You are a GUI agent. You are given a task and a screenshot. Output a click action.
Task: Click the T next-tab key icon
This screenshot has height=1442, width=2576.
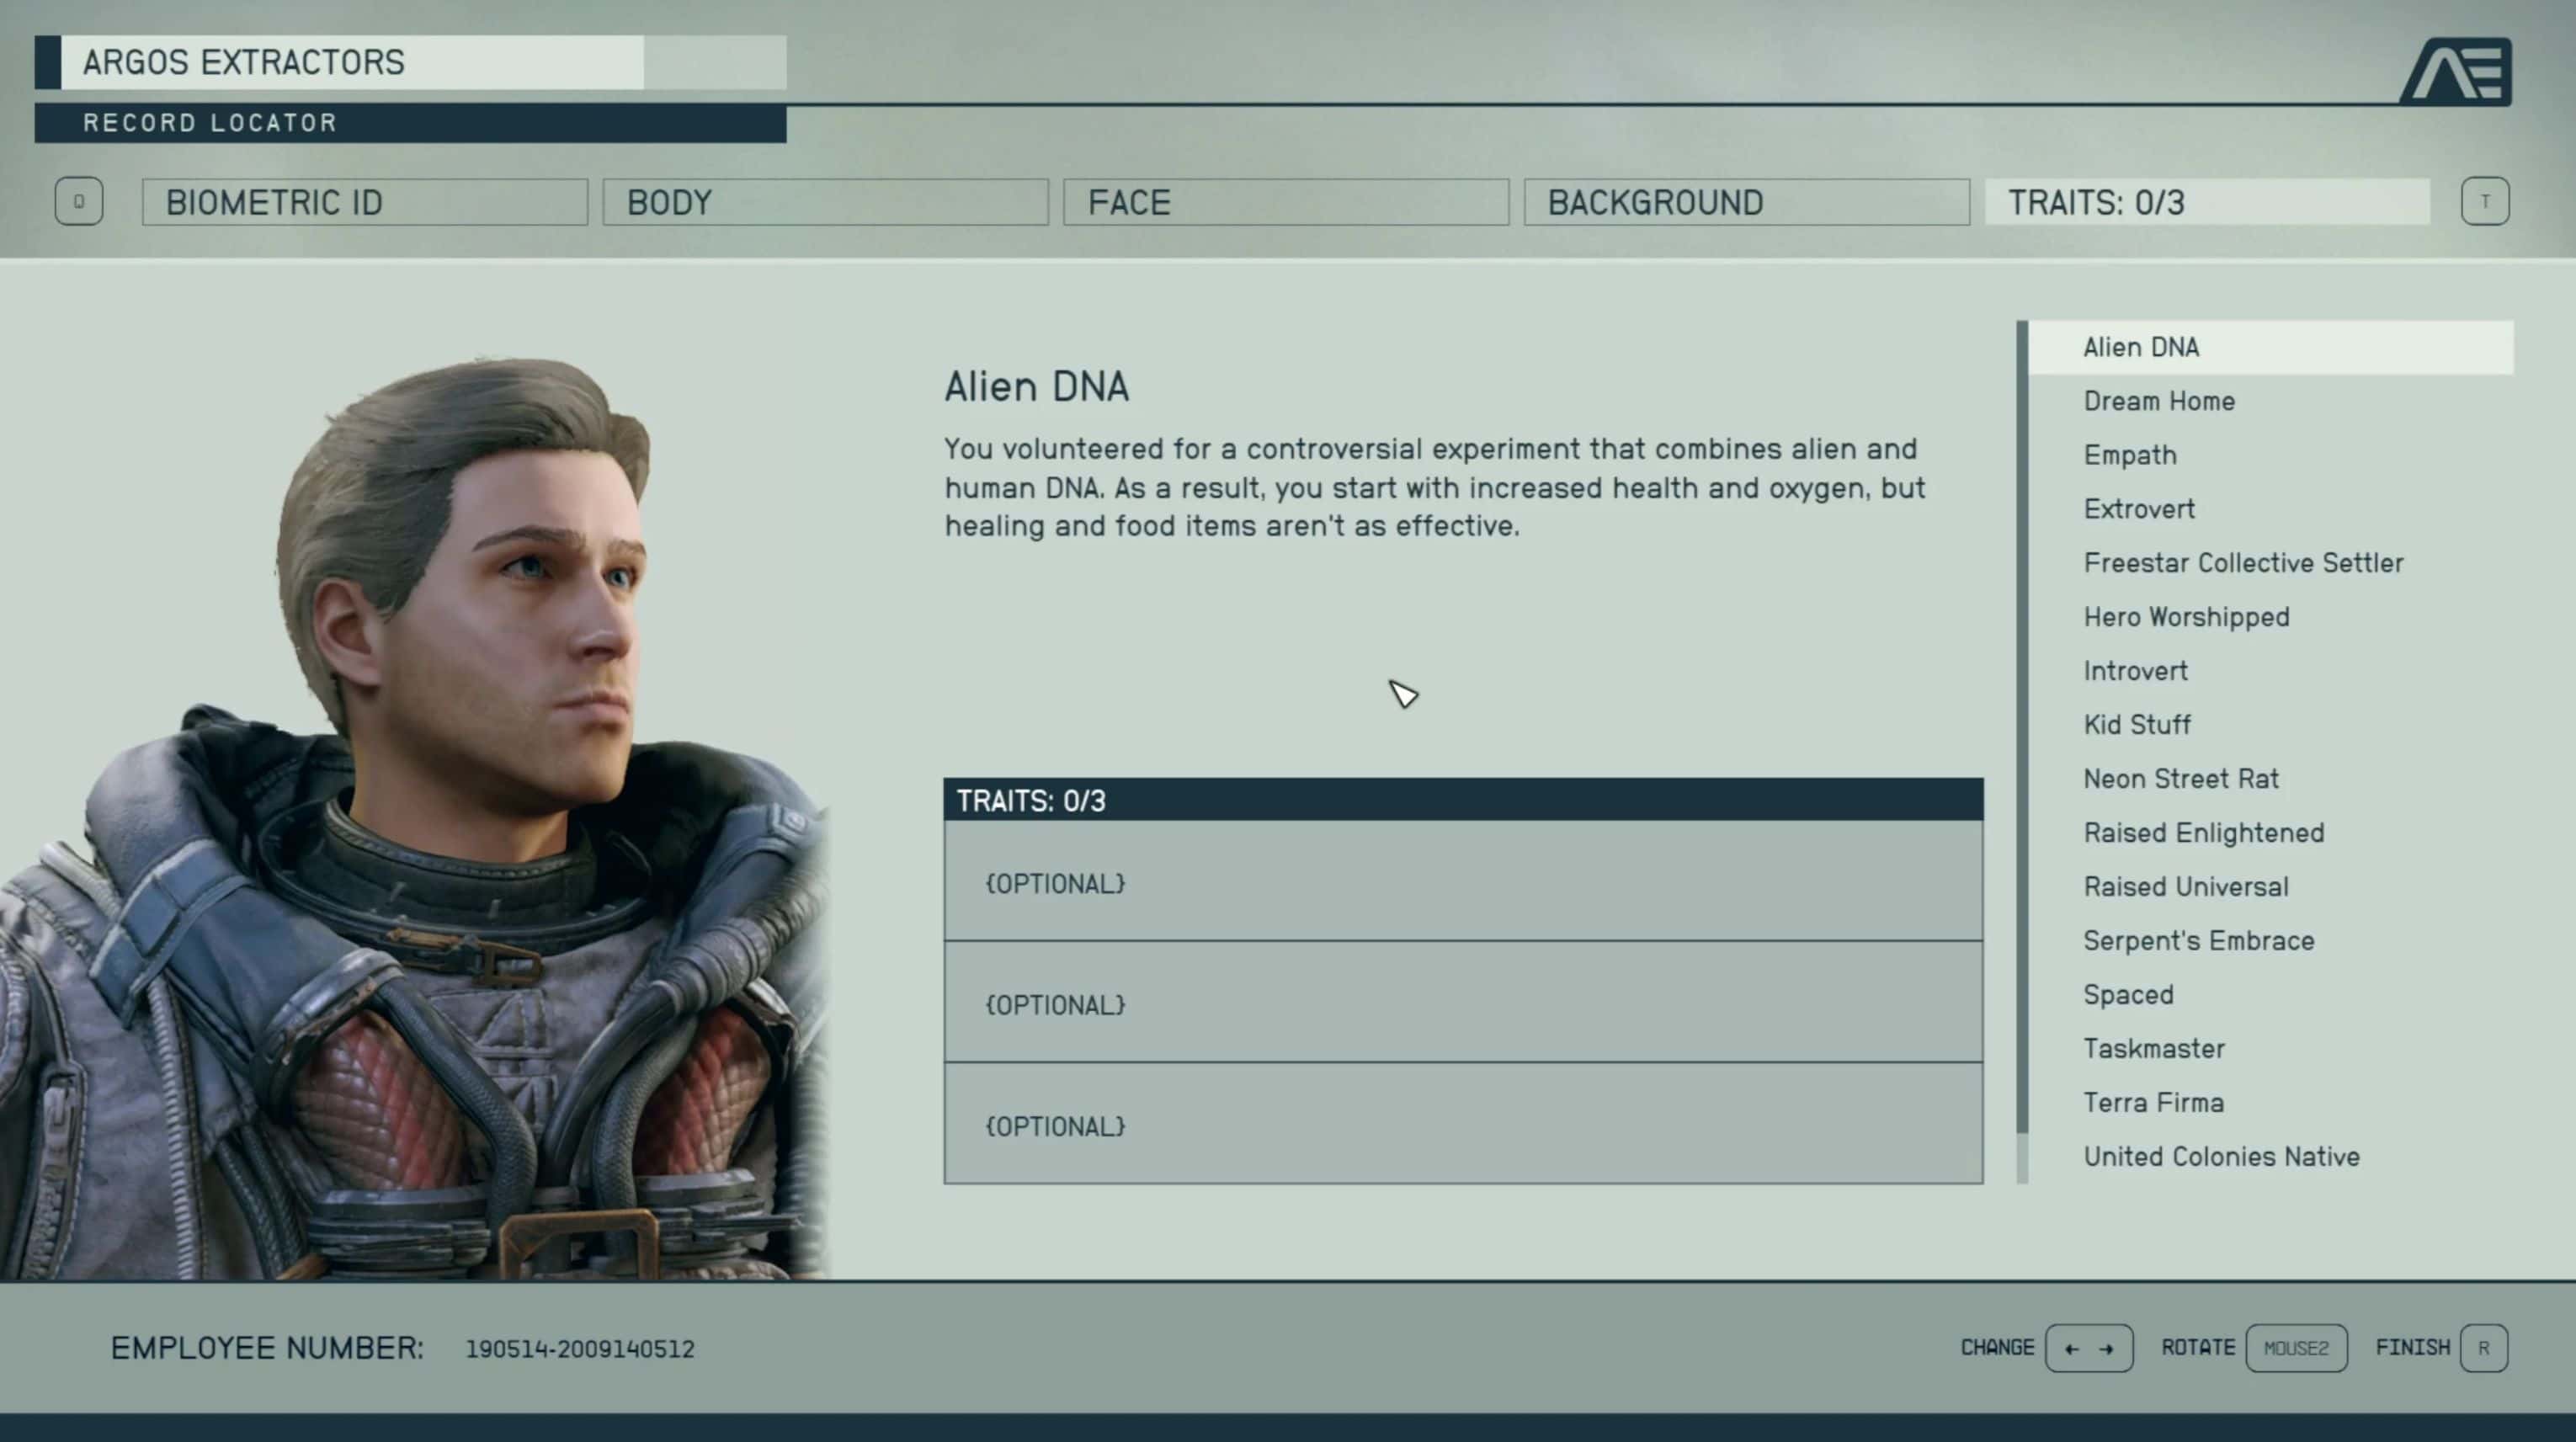(2484, 202)
